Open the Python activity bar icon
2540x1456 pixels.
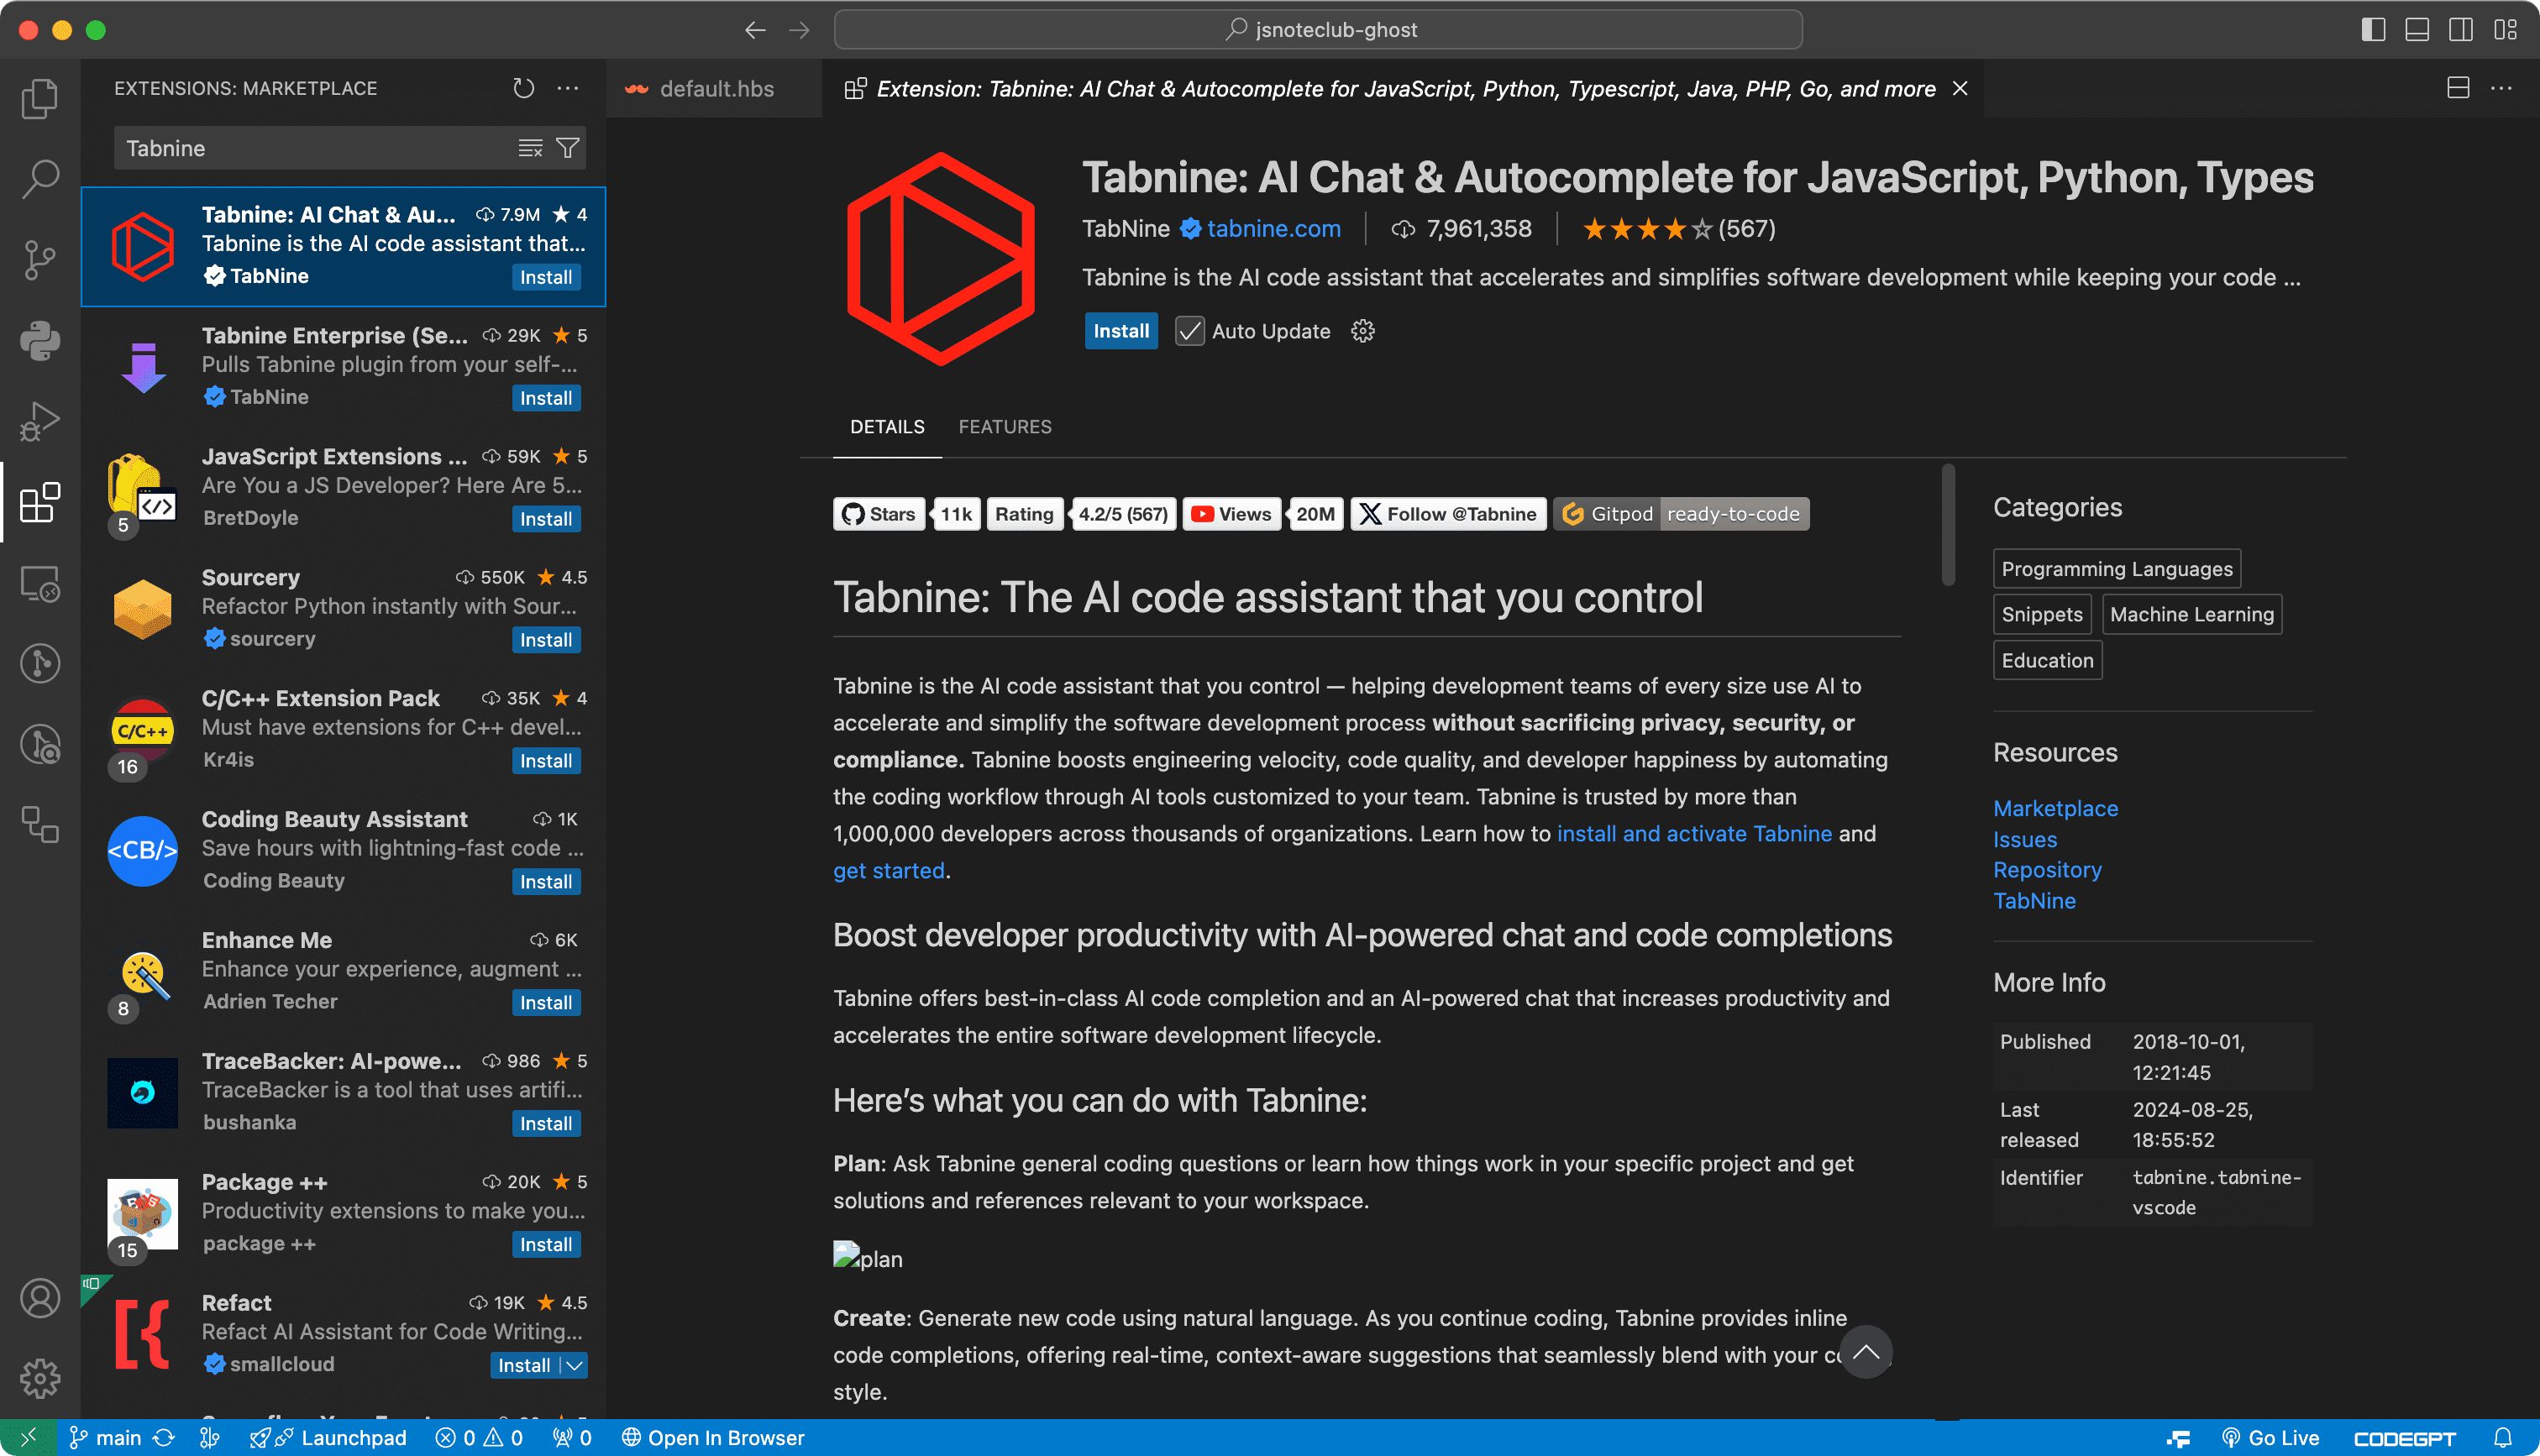coord(40,340)
